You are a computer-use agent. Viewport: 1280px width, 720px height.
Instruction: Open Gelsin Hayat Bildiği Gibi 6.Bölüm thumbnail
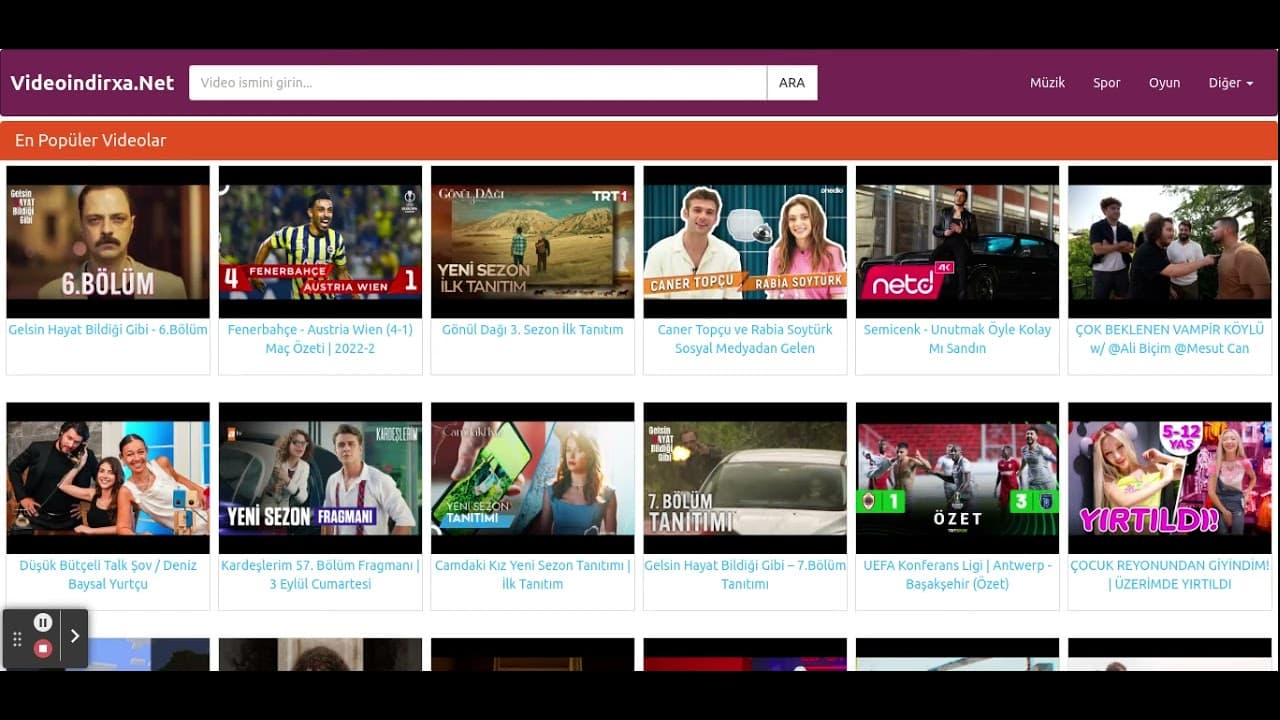(108, 242)
